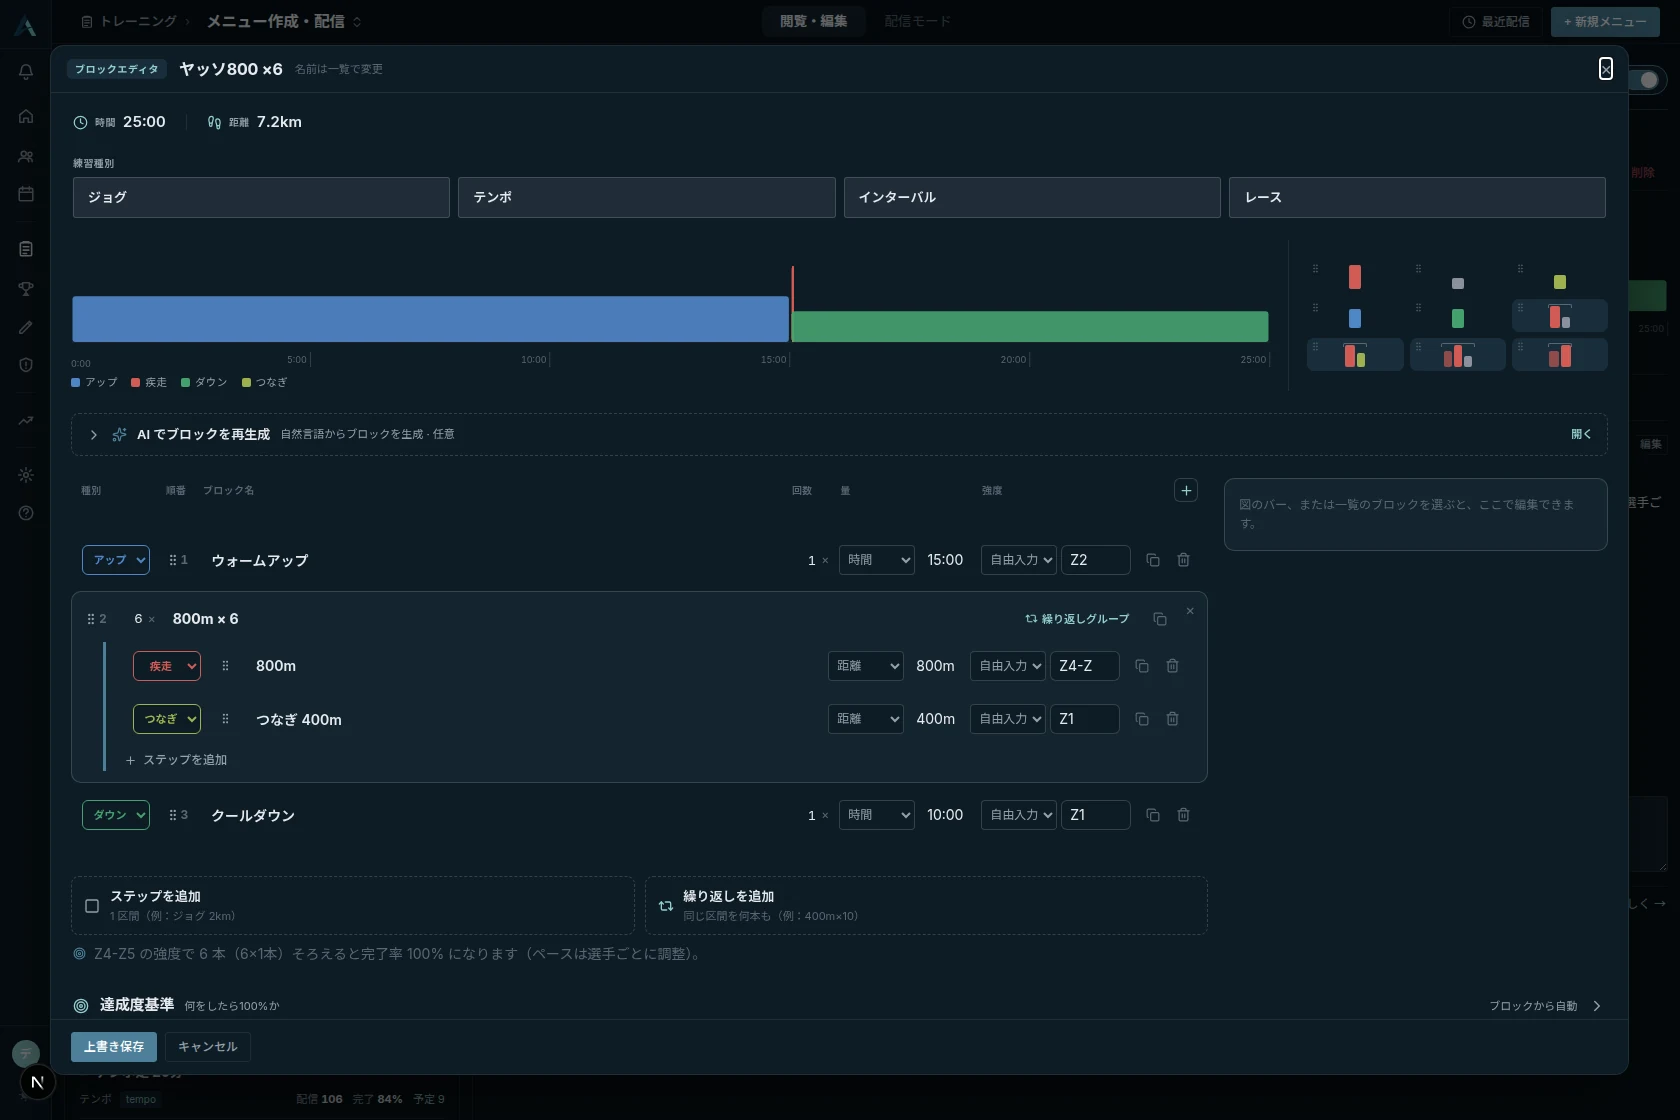Open the clipboard menu icon in the sidebar
Viewport: 1680px width, 1120px height.
[26, 249]
